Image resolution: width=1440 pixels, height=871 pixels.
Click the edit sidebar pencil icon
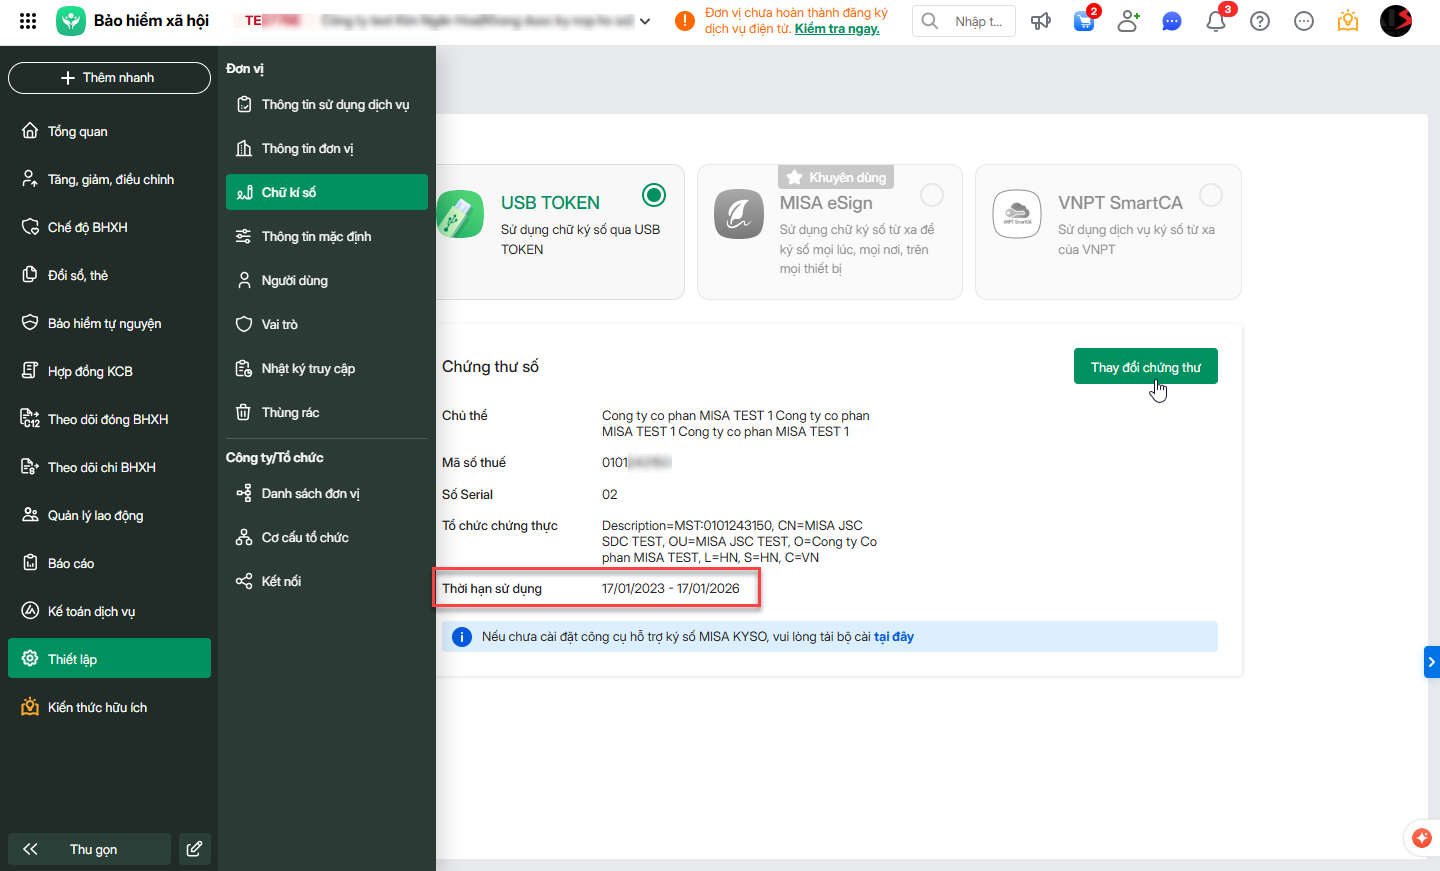194,849
